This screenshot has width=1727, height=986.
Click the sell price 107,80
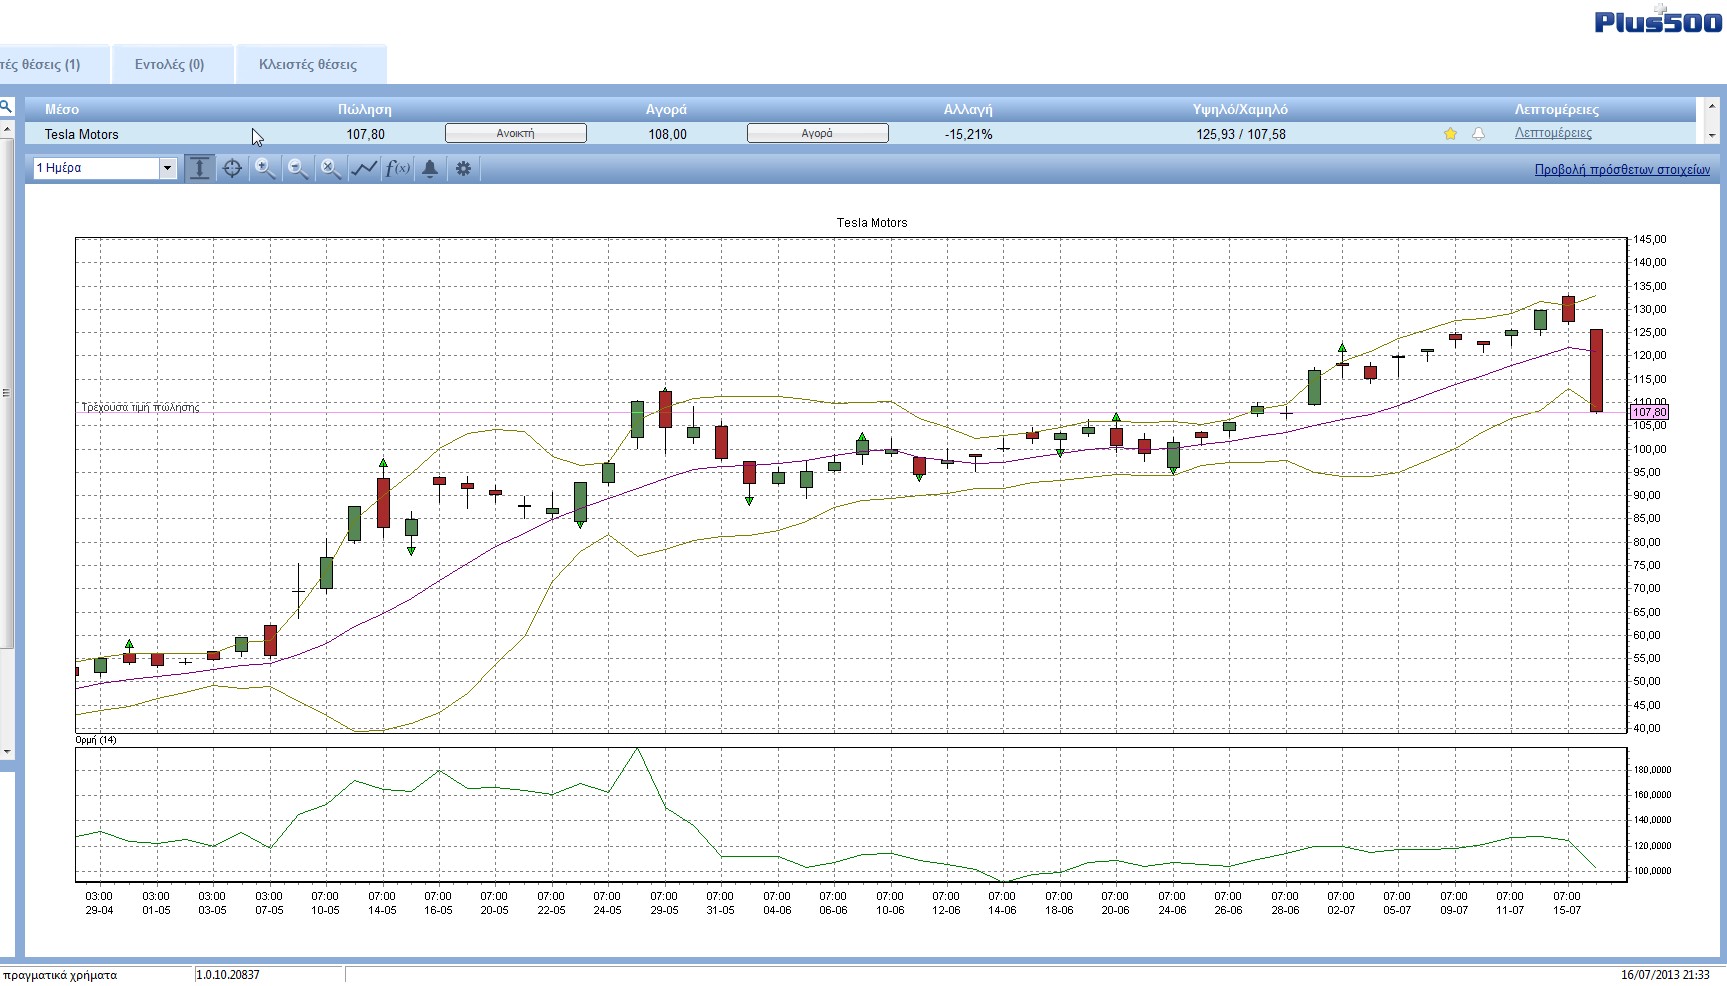tap(365, 134)
